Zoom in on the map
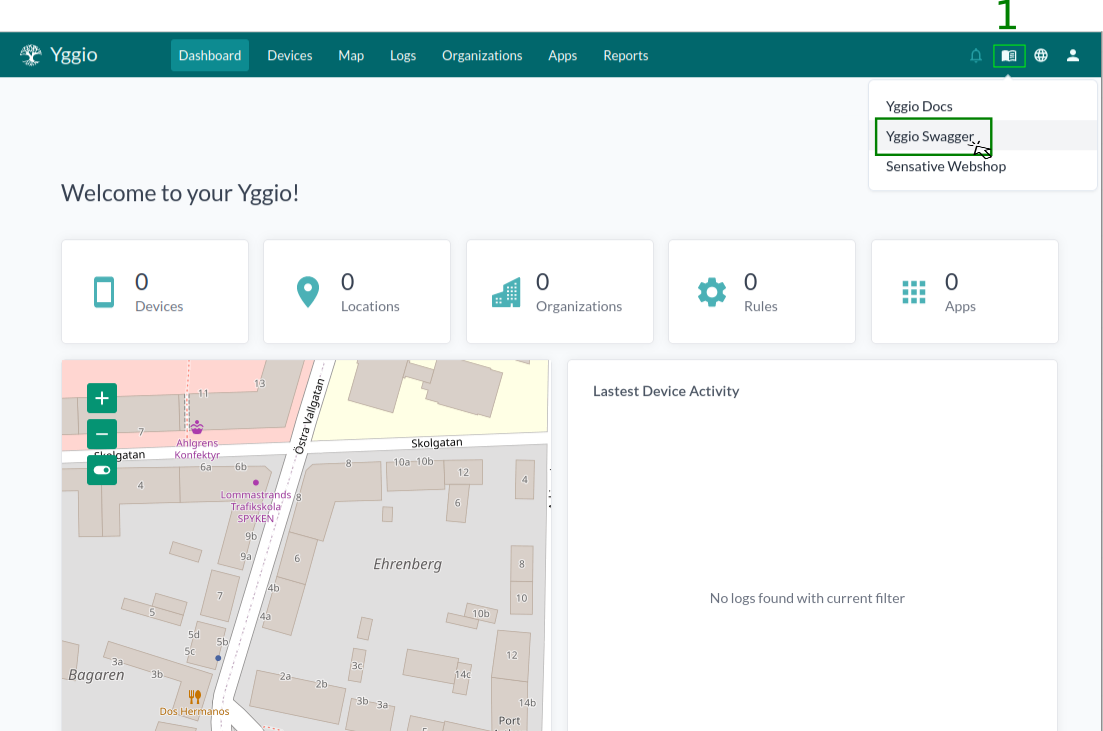1103x731 pixels. [102, 398]
